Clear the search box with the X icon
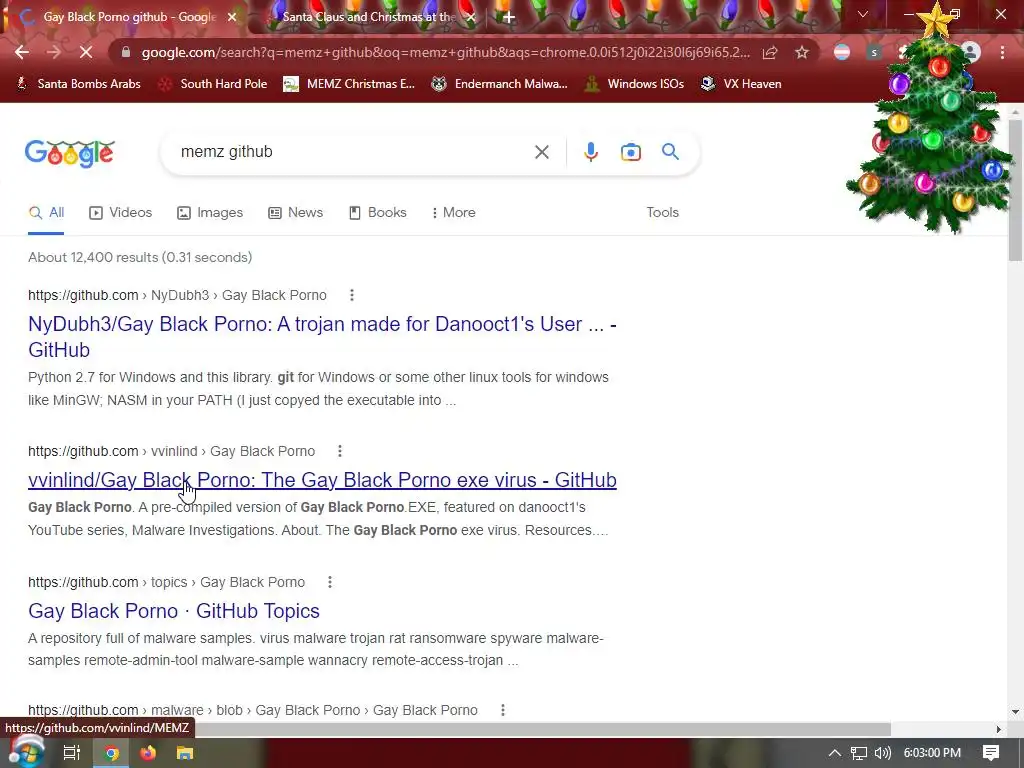The height and width of the screenshot is (768, 1024). point(541,152)
